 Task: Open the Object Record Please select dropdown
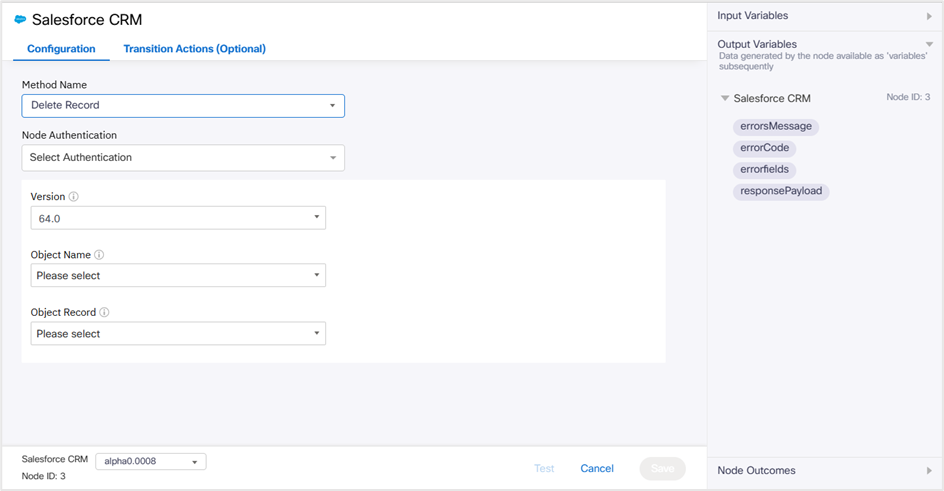point(178,333)
